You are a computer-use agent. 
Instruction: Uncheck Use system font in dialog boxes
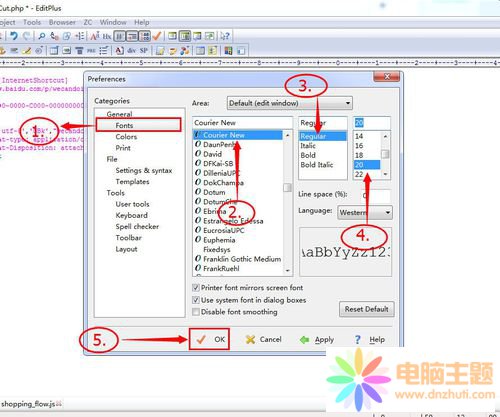(x=196, y=300)
